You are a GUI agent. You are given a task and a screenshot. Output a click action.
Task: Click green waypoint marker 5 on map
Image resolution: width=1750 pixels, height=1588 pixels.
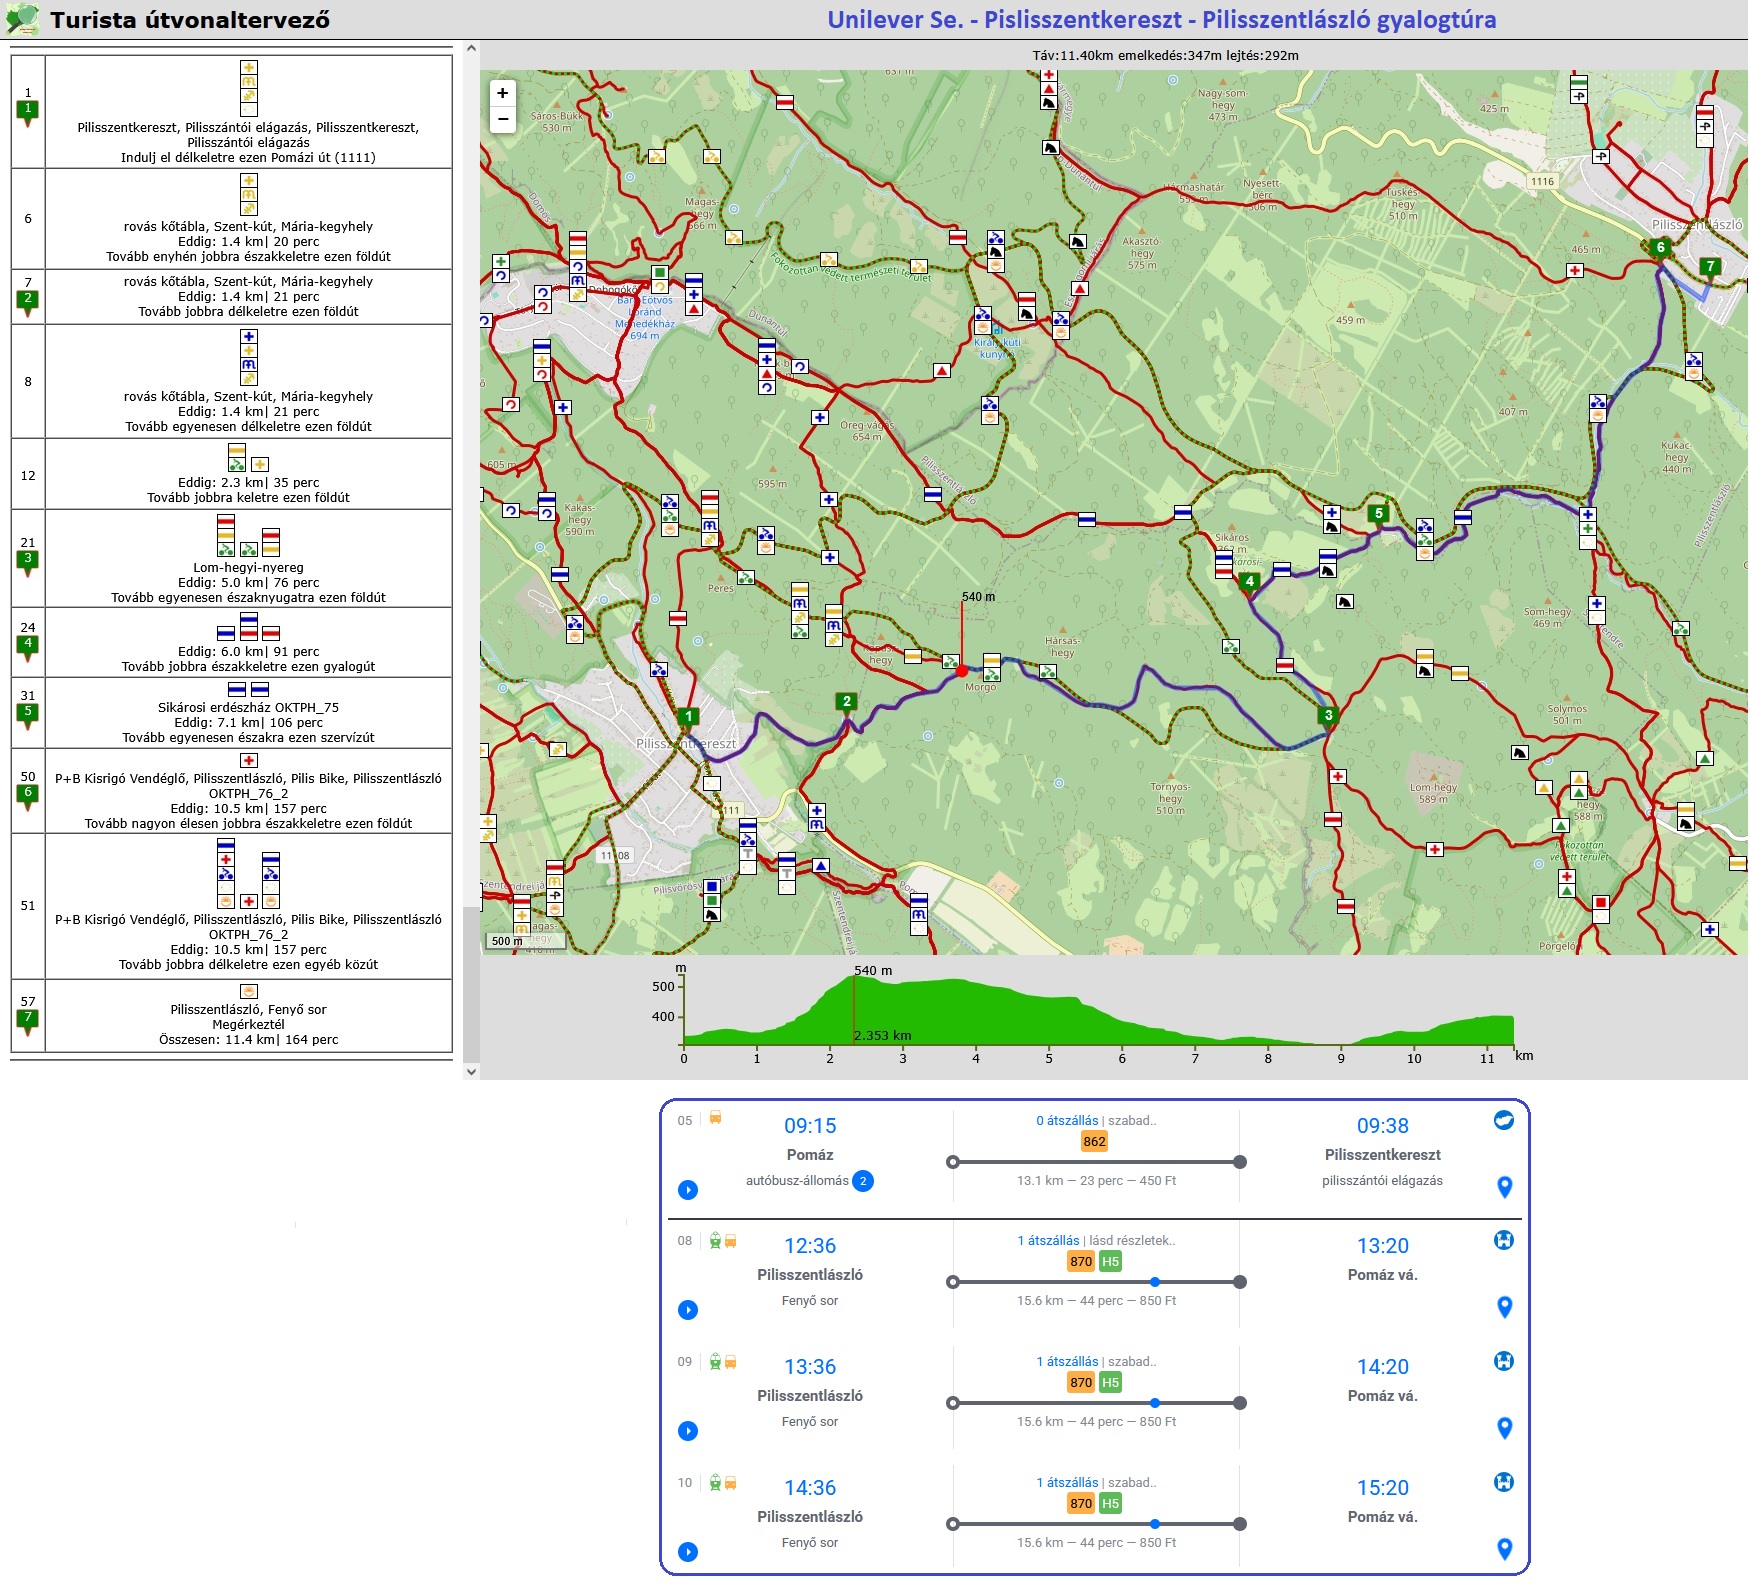pos(1378,514)
